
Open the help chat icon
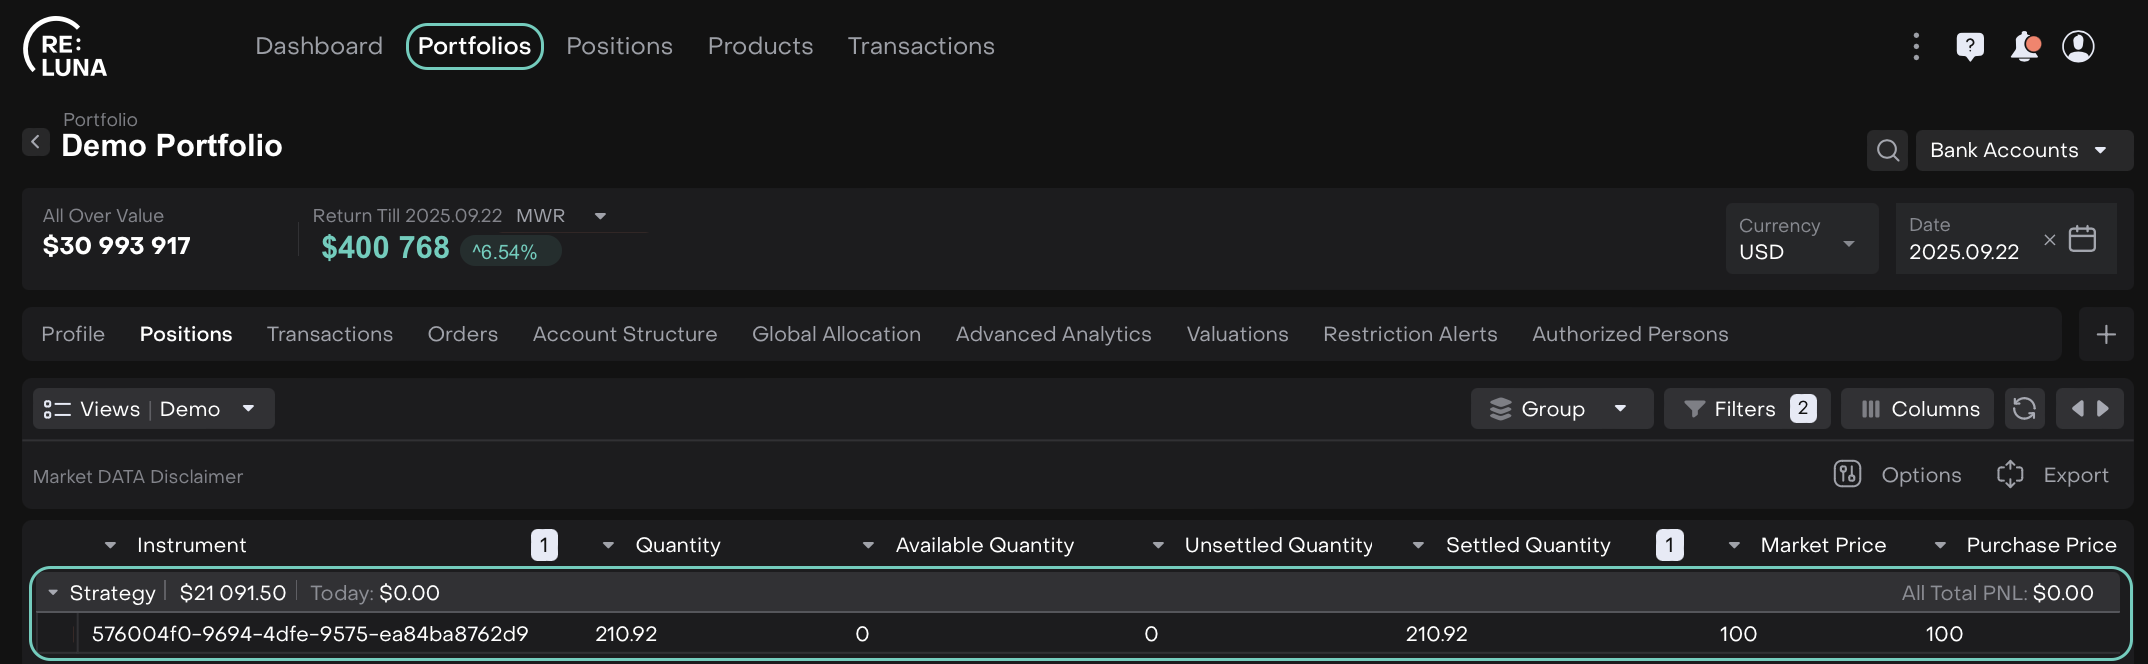(1969, 46)
